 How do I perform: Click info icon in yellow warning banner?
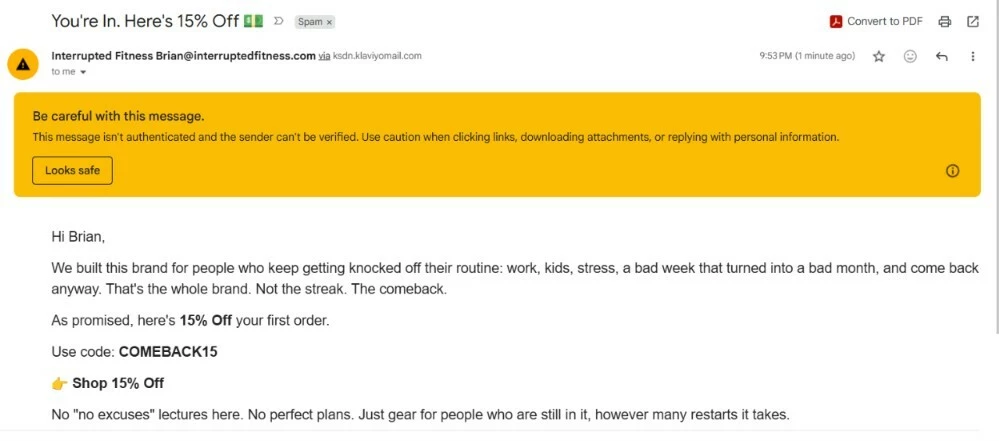(952, 171)
